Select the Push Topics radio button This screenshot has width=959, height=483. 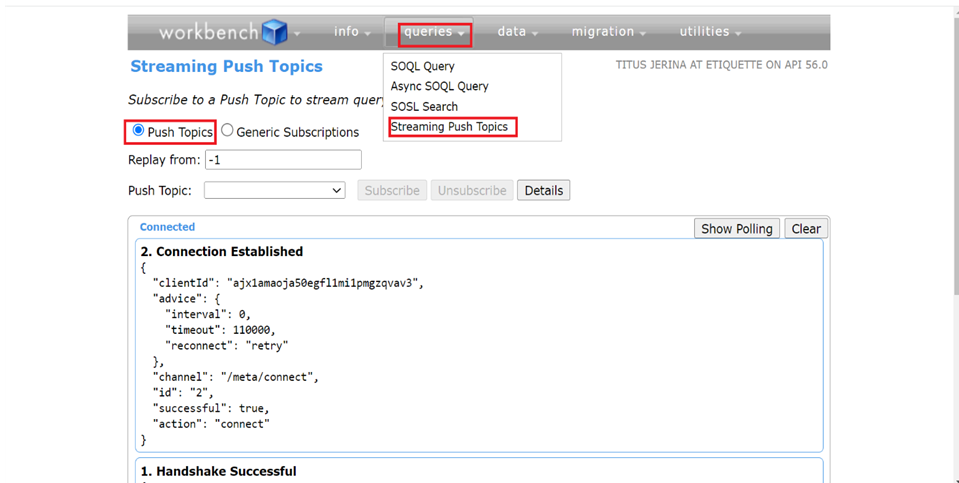[x=138, y=130]
